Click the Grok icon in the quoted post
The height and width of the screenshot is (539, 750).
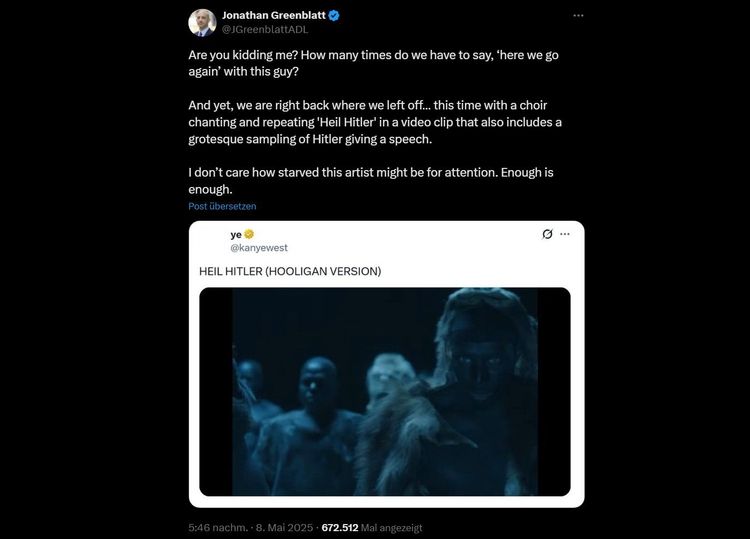pyautogui.click(x=547, y=234)
